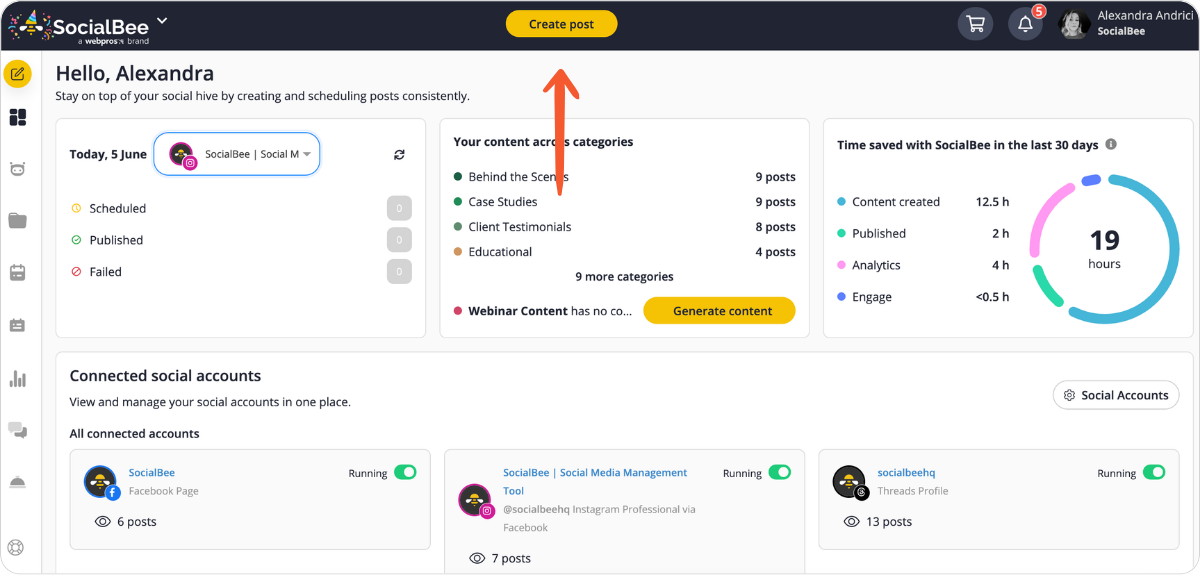Click the SocialBee logo

[80, 25]
